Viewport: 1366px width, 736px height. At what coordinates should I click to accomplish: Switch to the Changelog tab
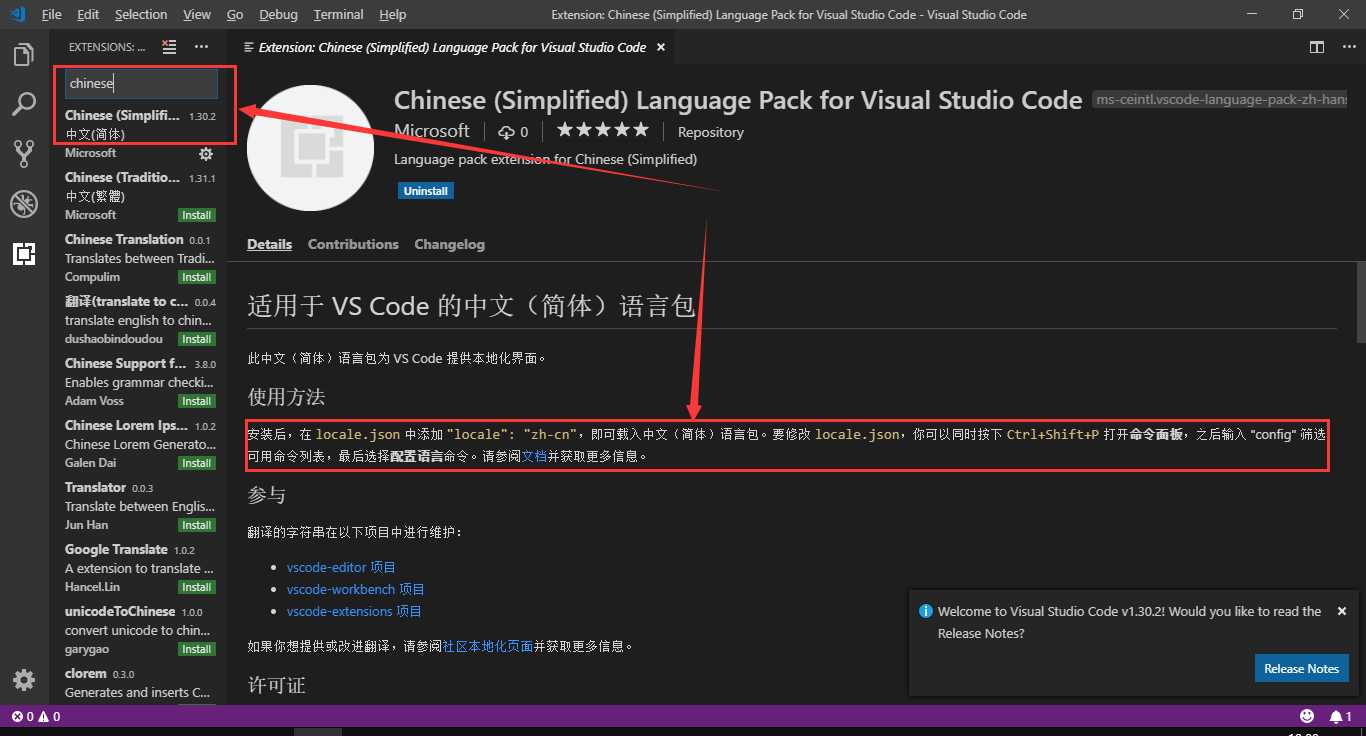click(x=449, y=244)
